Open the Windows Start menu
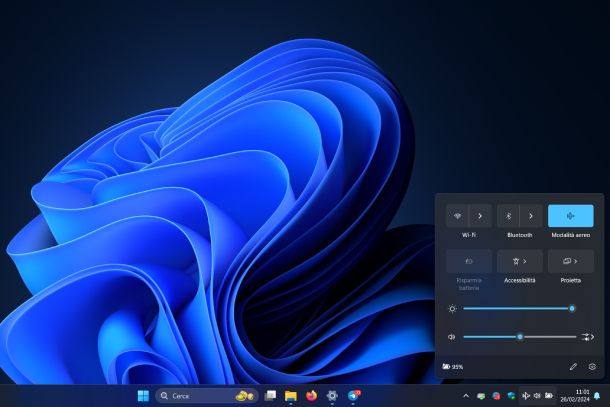The image size is (610, 407). click(x=143, y=396)
